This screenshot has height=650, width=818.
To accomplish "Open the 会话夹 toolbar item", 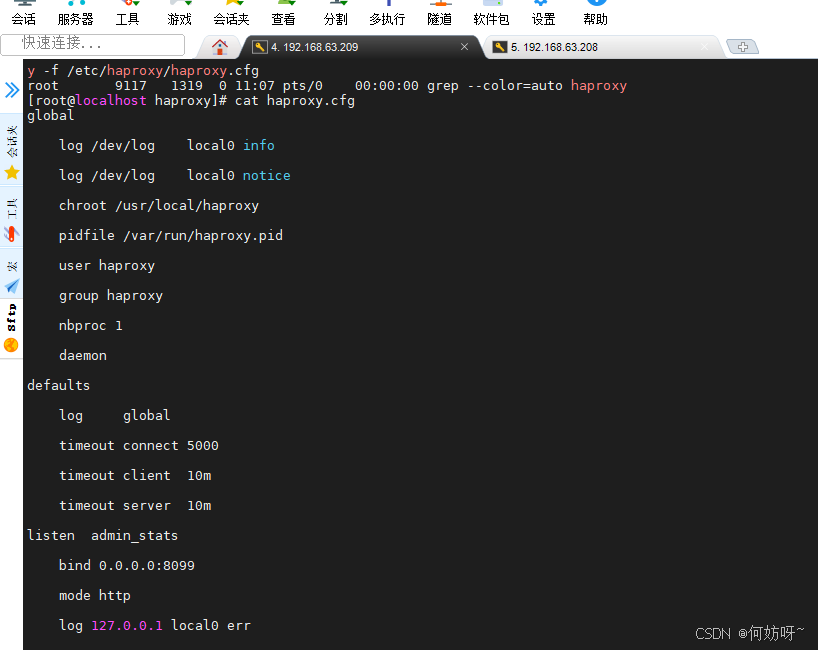I will point(231,14).
